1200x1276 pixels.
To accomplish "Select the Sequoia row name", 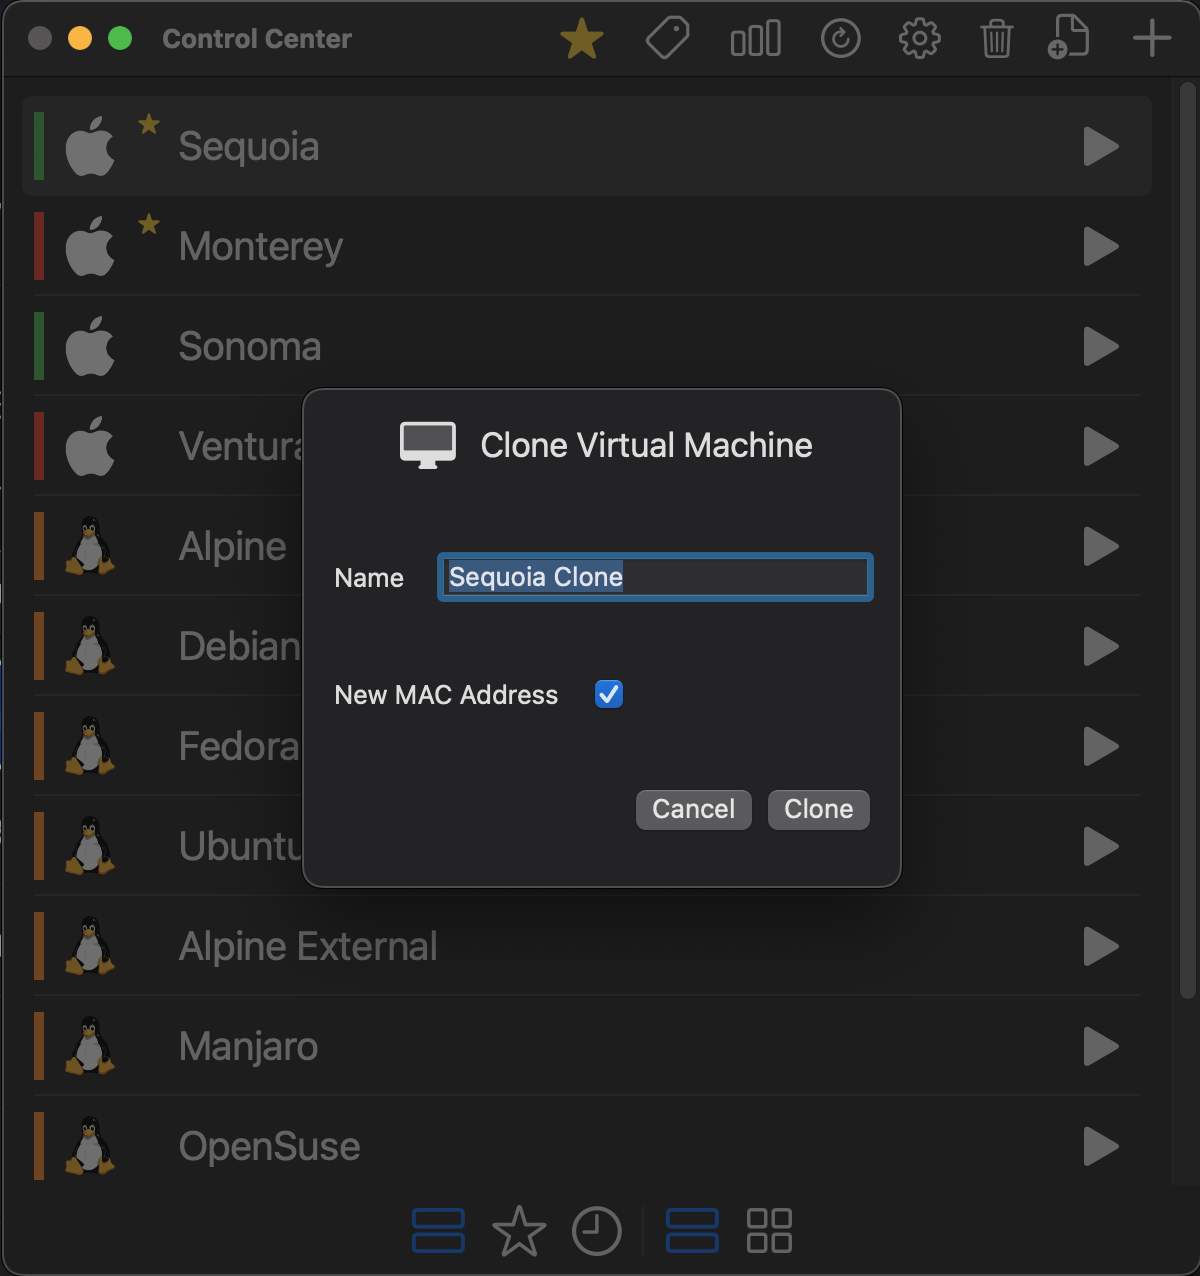I will pyautogui.click(x=249, y=147).
